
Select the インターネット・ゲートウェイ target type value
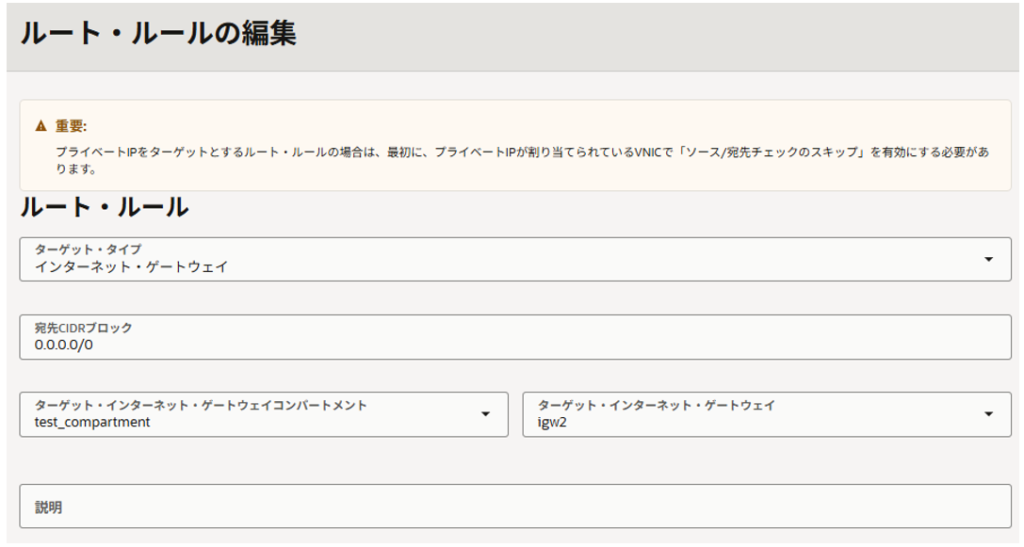click(131, 267)
